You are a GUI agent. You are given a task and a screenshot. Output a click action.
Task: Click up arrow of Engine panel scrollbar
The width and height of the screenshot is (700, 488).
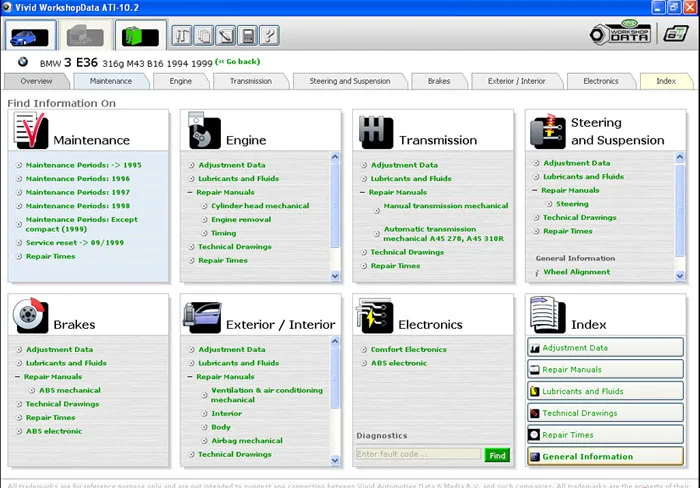(335, 157)
